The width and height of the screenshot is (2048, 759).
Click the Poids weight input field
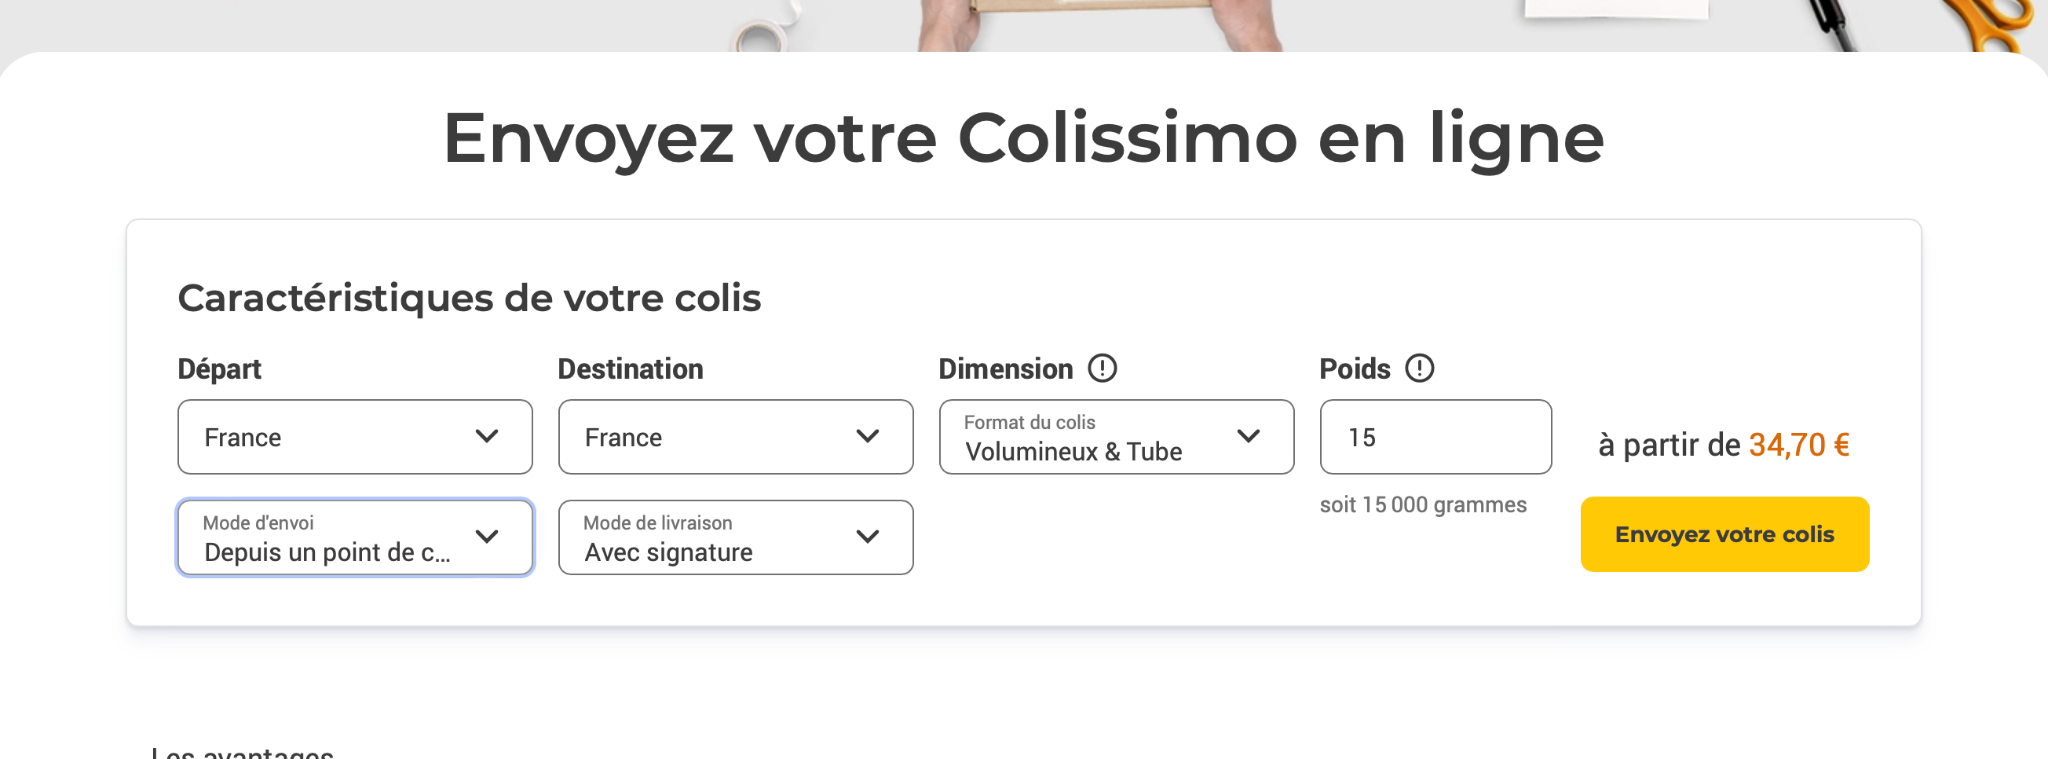click(1436, 437)
